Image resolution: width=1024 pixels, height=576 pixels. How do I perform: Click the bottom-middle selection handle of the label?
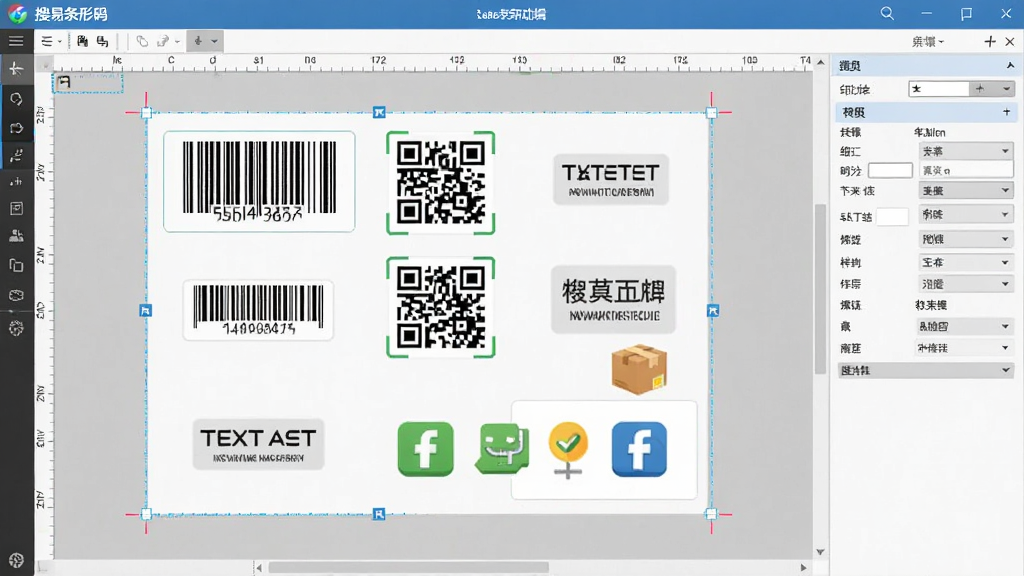point(379,514)
